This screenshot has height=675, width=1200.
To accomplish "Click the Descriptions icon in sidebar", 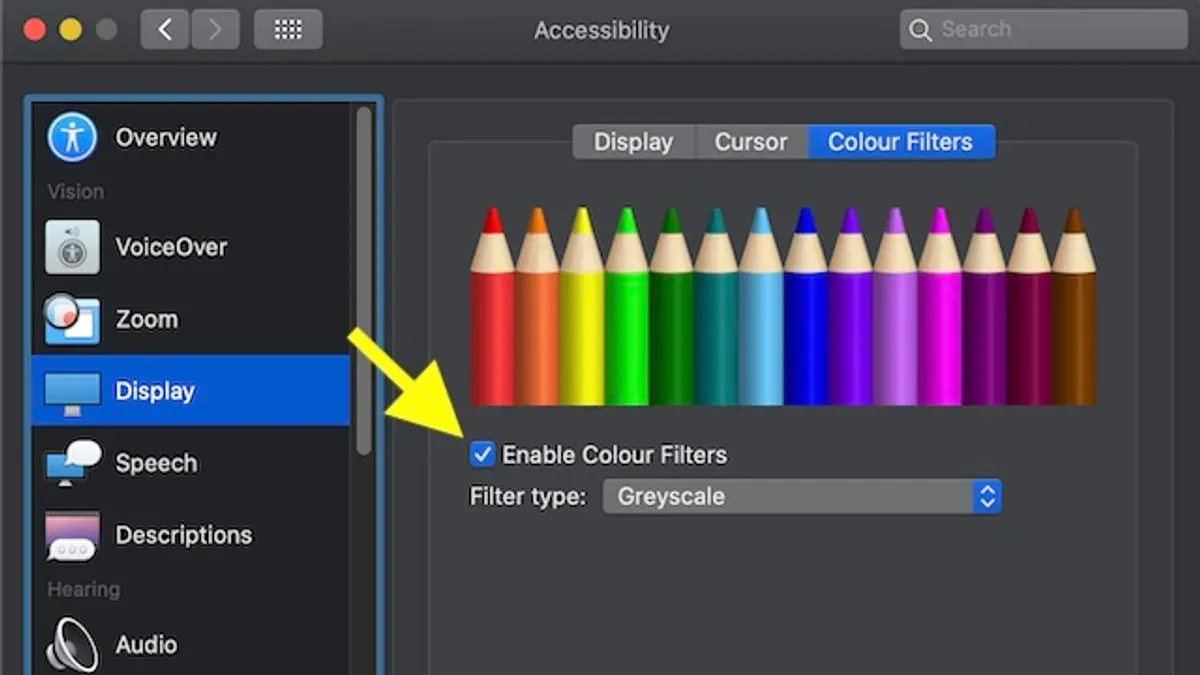I will coord(72,536).
